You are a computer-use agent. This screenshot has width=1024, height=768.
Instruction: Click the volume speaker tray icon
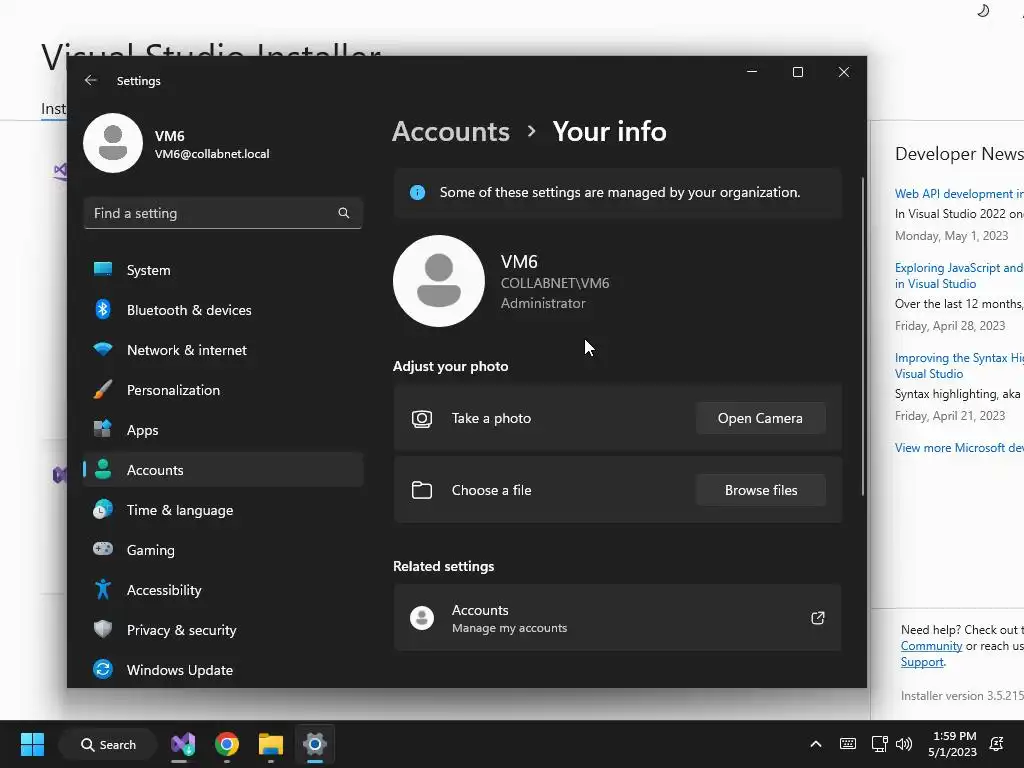click(904, 744)
